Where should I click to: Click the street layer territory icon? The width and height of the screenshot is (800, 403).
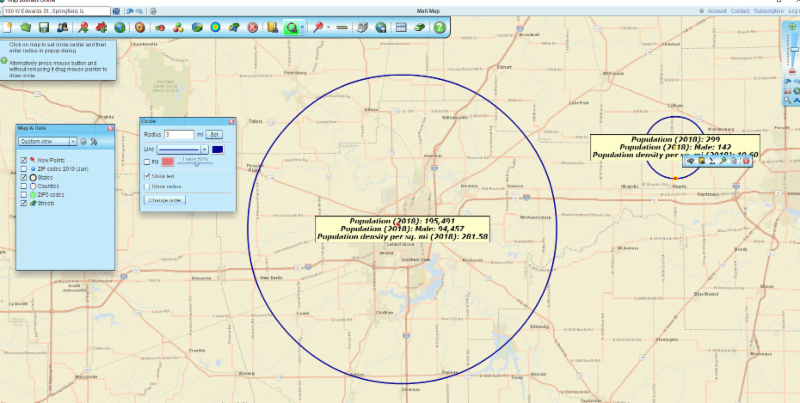pyautogui.click(x=234, y=28)
